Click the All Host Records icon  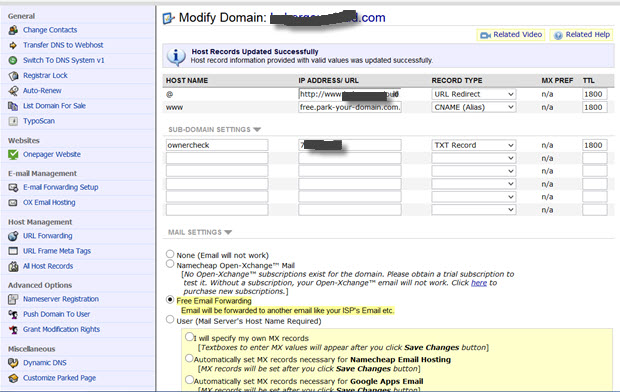click(13, 266)
